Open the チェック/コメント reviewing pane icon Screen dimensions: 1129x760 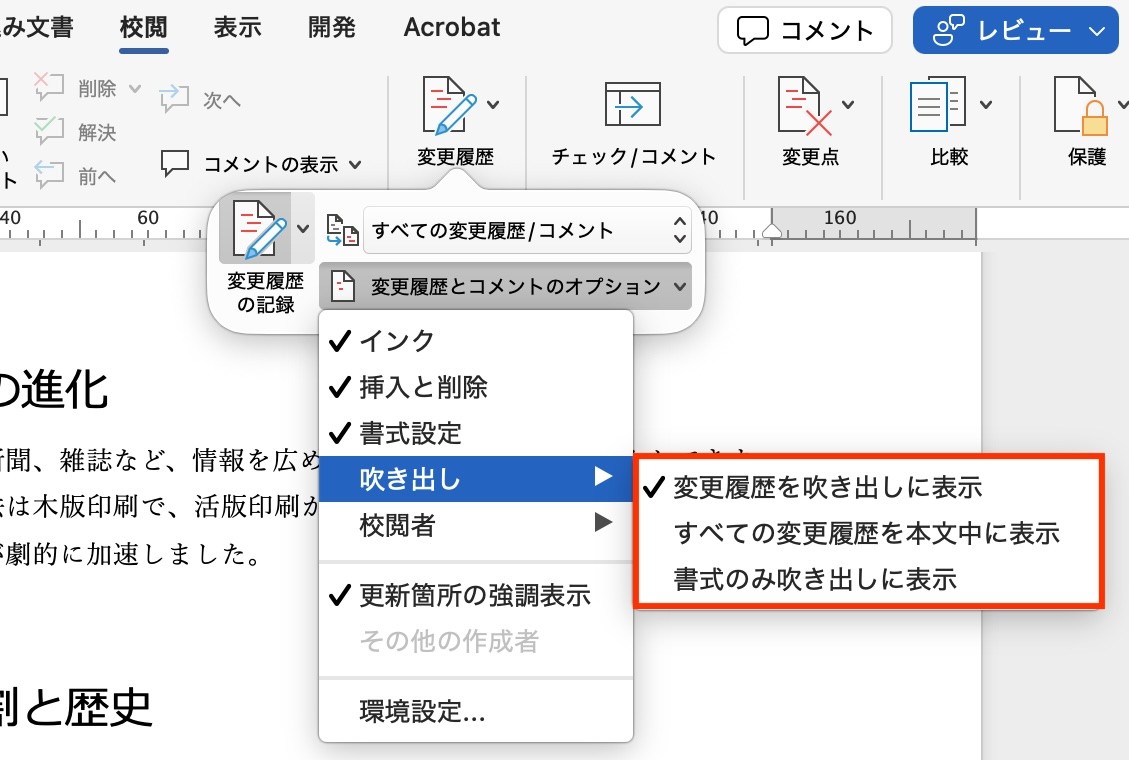click(632, 104)
